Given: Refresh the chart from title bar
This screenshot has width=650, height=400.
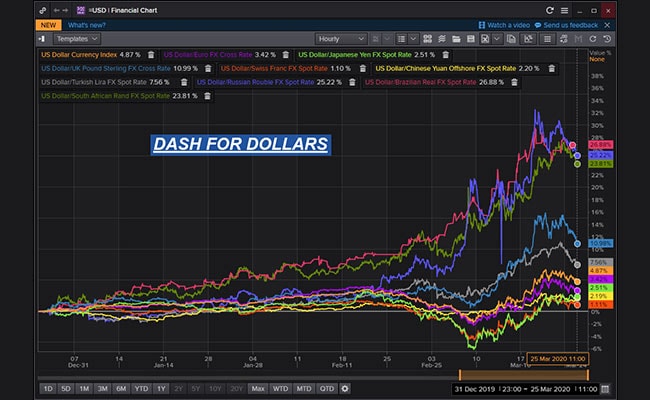Looking at the screenshot, I should coord(550,10).
